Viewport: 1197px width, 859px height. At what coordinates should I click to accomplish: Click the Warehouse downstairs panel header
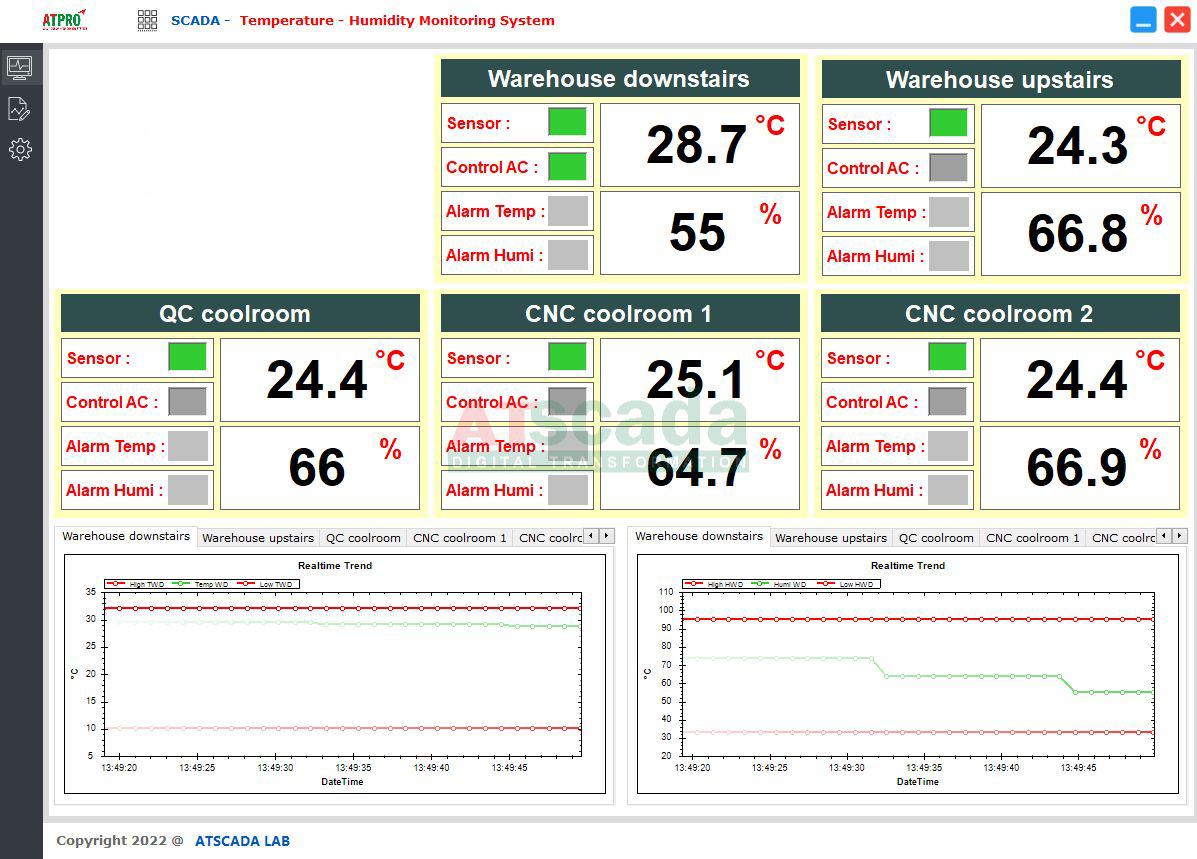(619, 79)
